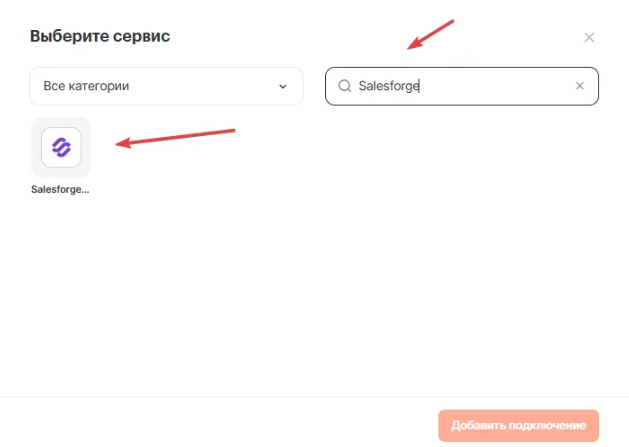
Task: Click the footer bar left of add button
Action: [220, 424]
